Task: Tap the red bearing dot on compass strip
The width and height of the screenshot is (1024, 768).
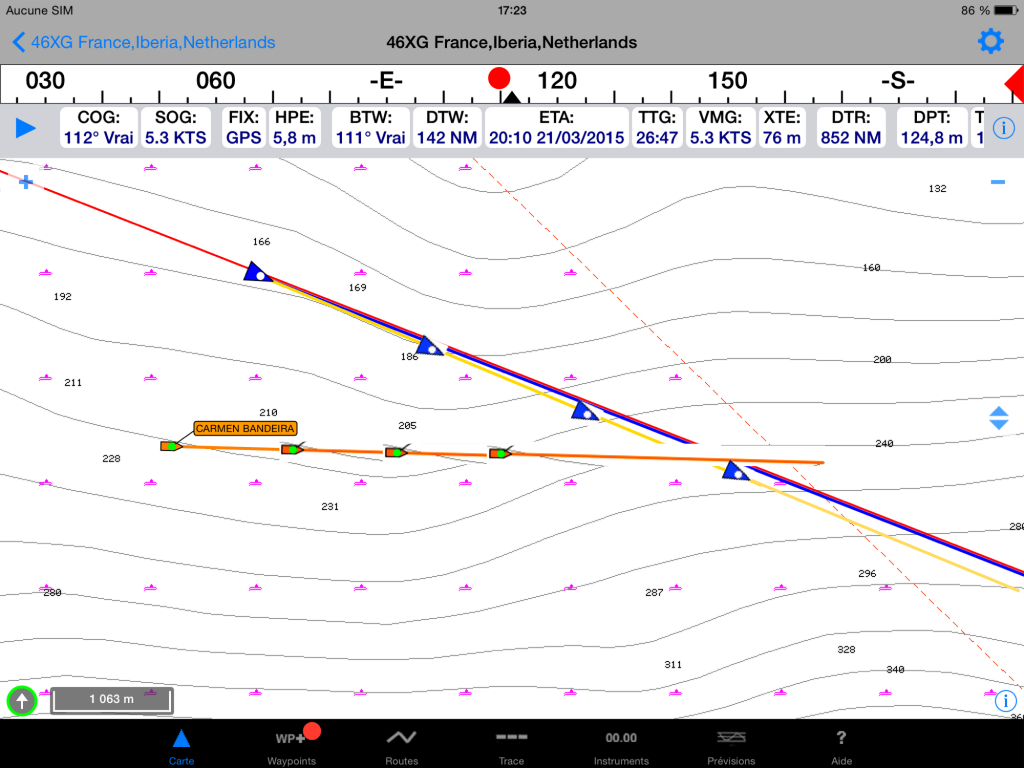Action: 499,78
